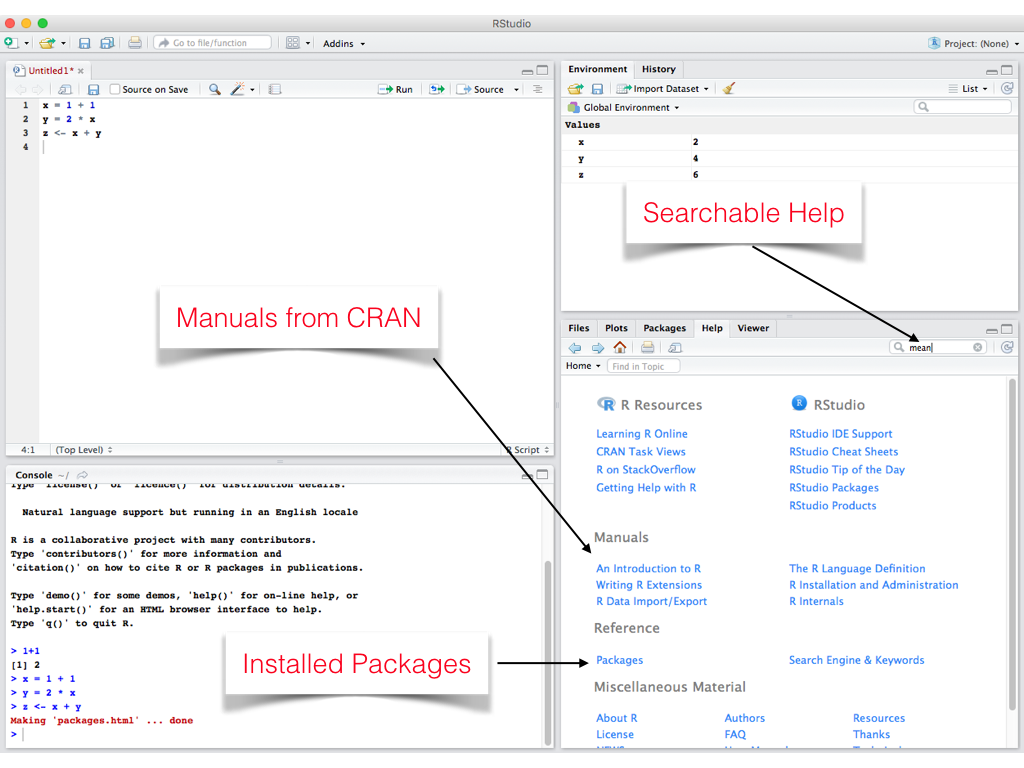Switch to the History tab
This screenshot has width=1024, height=768.
click(x=658, y=69)
